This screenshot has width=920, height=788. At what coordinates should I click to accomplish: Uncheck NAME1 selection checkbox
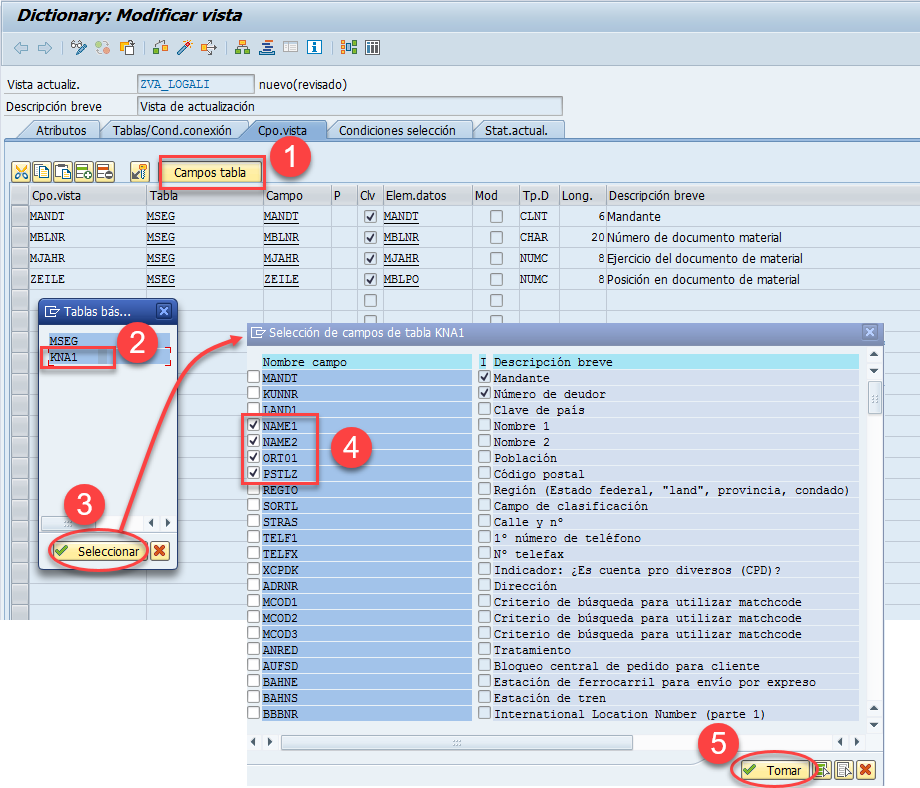click(253, 425)
